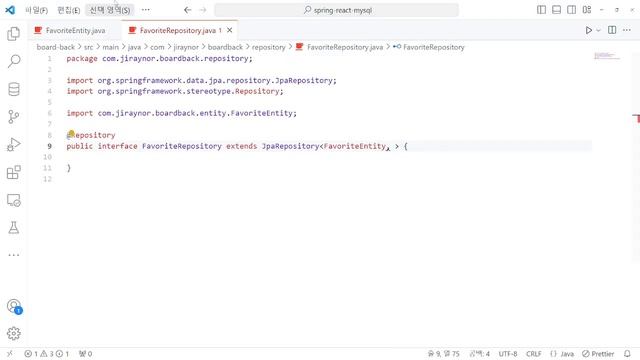Image resolution: width=640 pixels, height=360 pixels.
Task: Open the Customize Layout options
Action: tap(587, 10)
